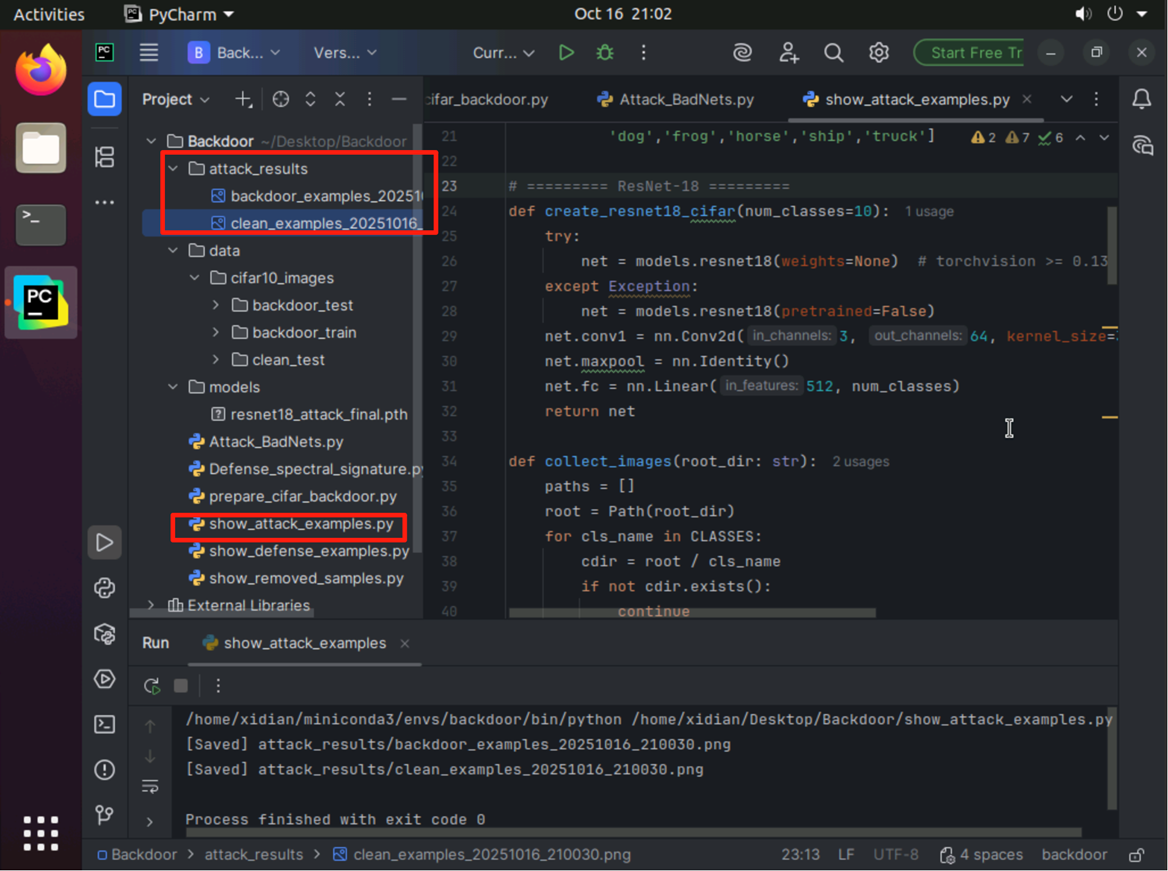This screenshot has width=1168, height=871.
Task: Toggle Project tool window folder icon
Action: (105, 99)
